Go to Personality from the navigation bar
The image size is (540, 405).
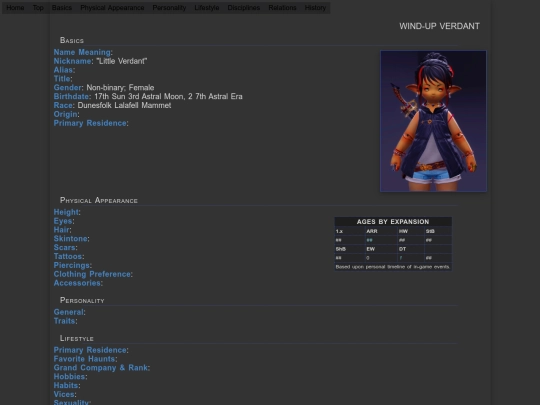[x=169, y=8]
